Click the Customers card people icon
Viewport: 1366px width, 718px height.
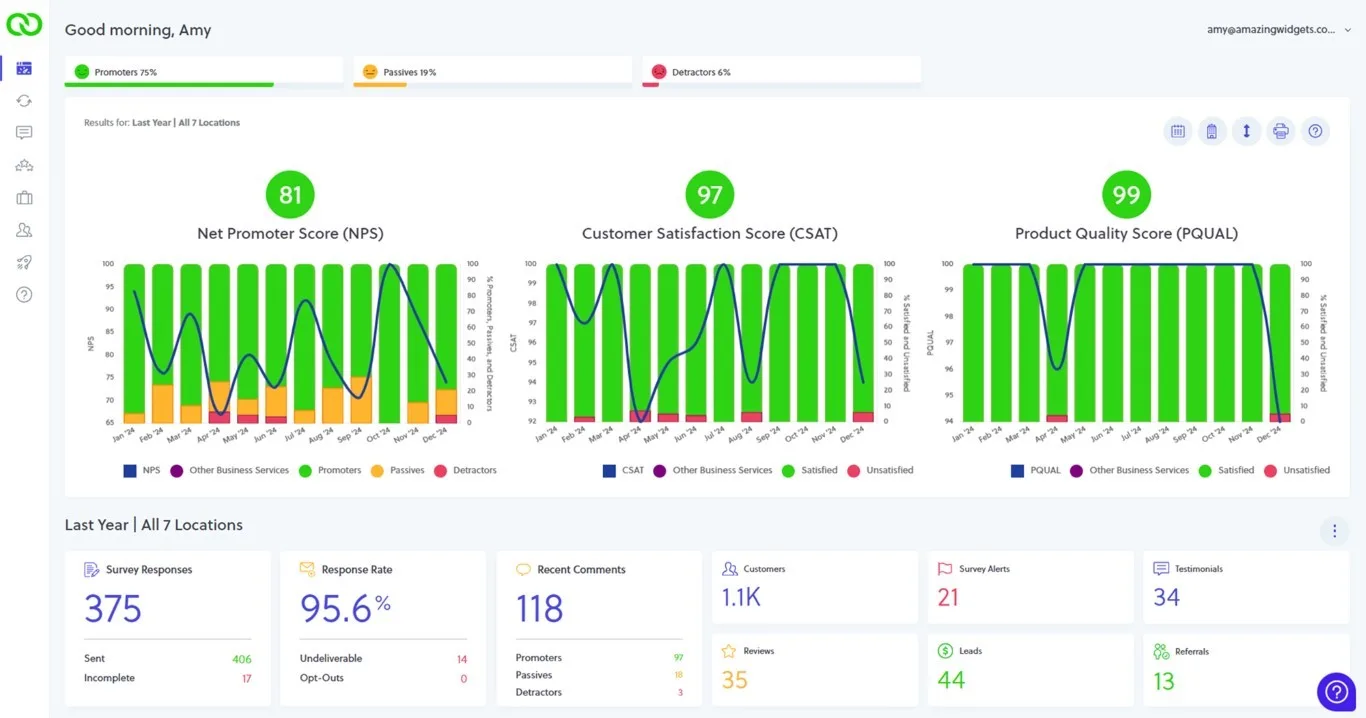point(729,568)
